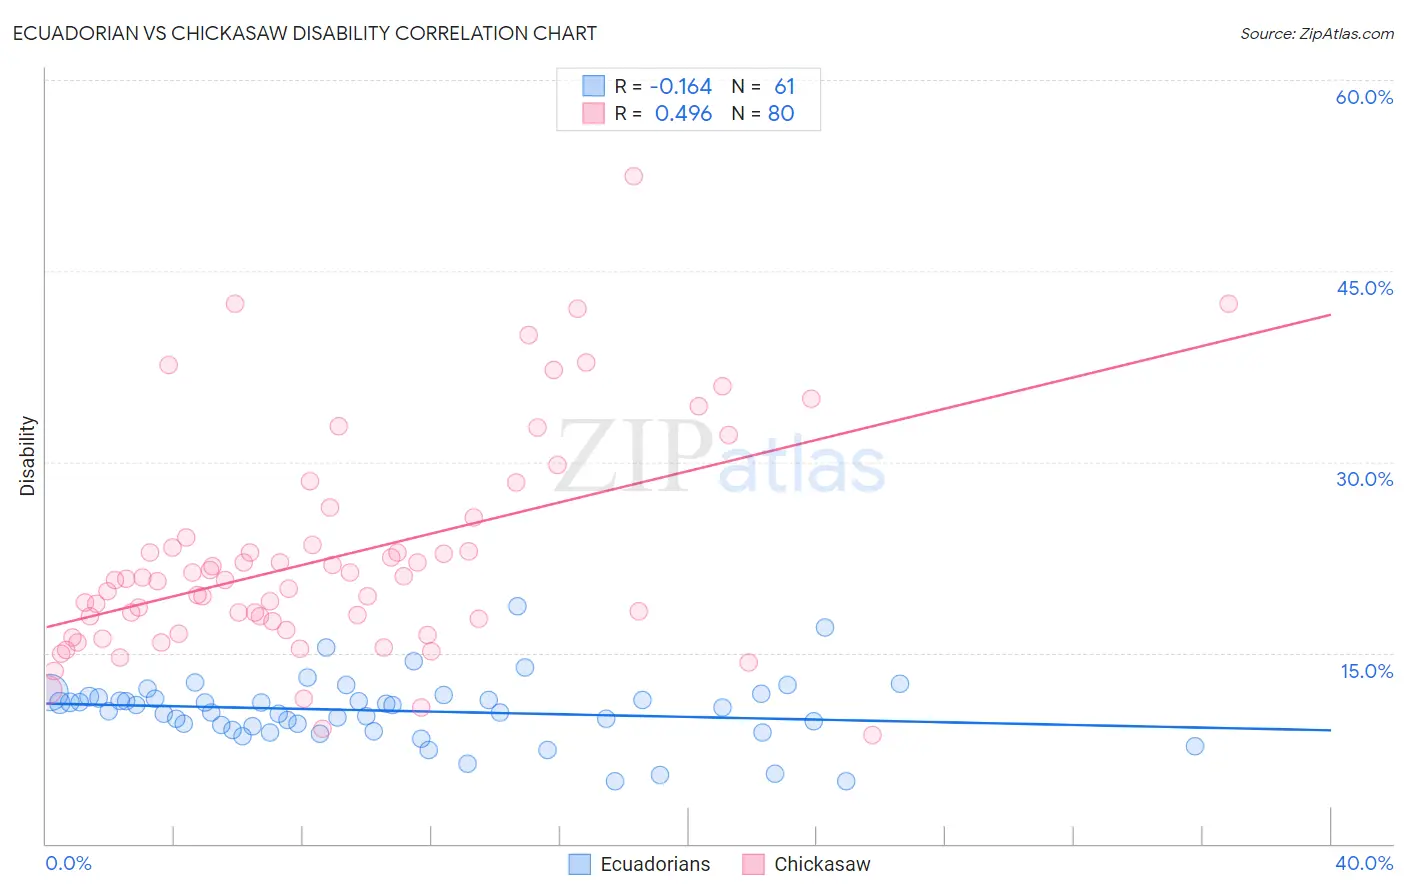This screenshot has height=892, width=1406.
Task: Click the 0.0% x-axis label
Action: (x=68, y=863)
